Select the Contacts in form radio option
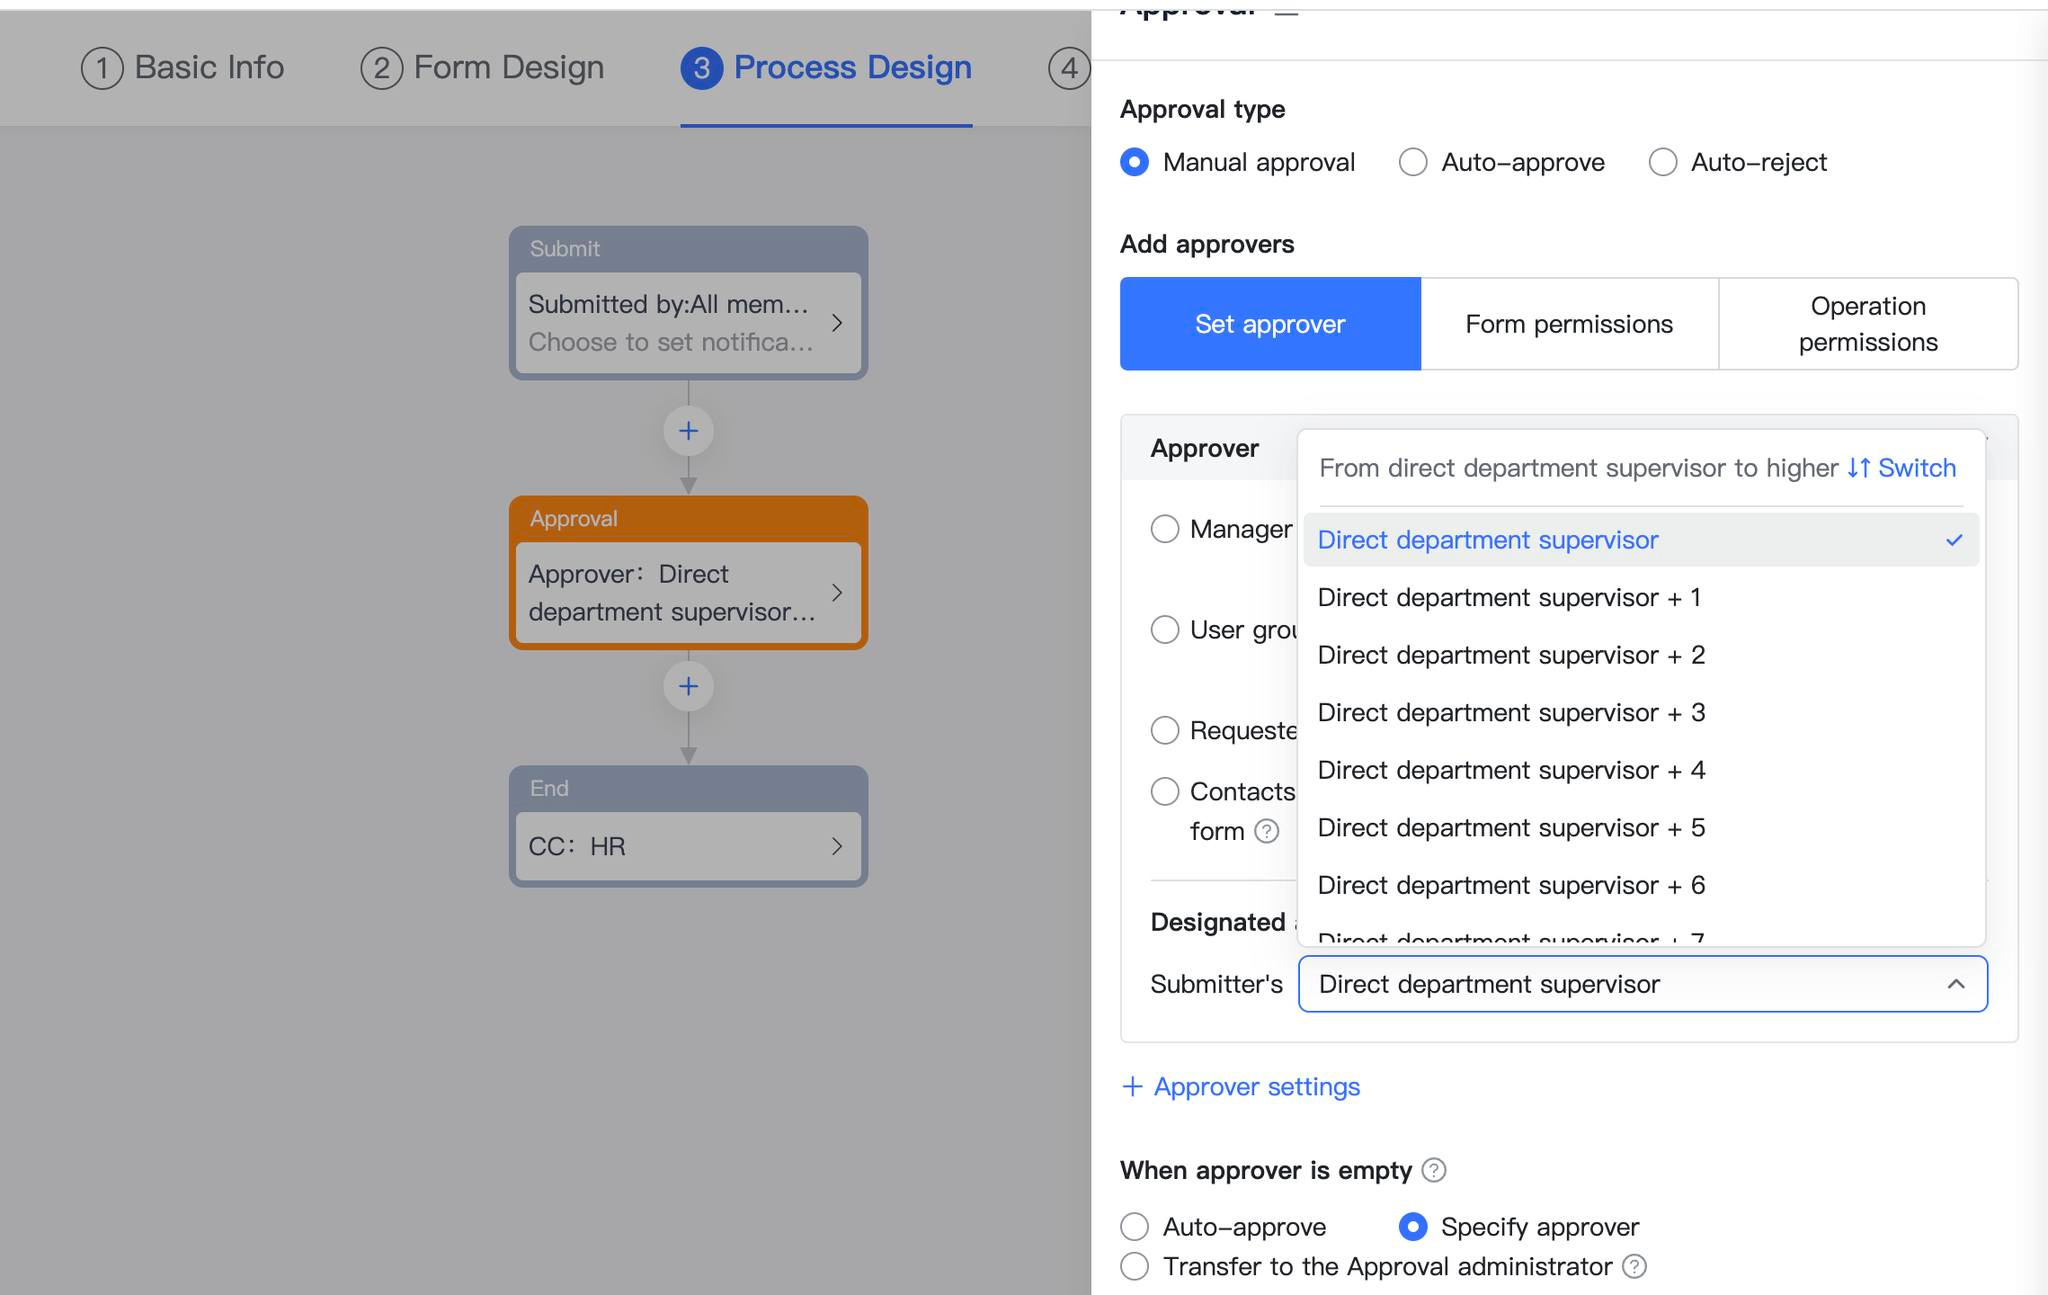2048x1295 pixels. click(x=1165, y=791)
